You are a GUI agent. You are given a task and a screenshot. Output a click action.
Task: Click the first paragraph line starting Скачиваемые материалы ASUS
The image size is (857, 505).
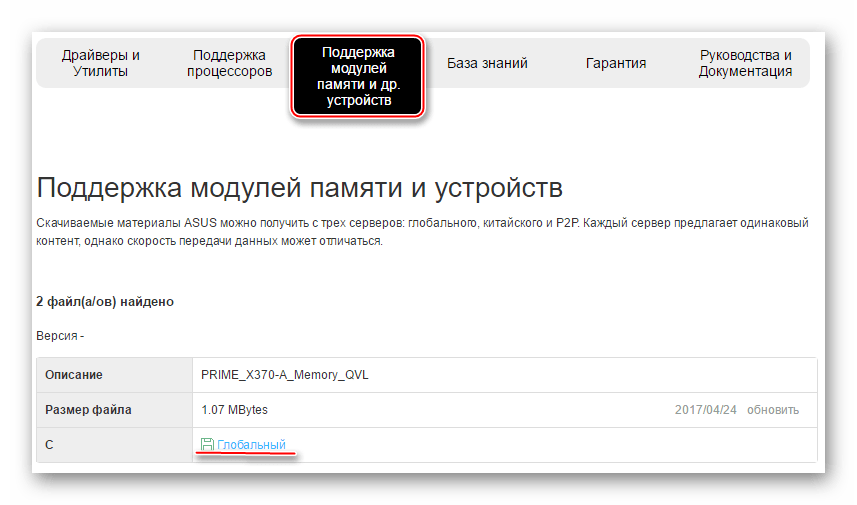pos(420,222)
